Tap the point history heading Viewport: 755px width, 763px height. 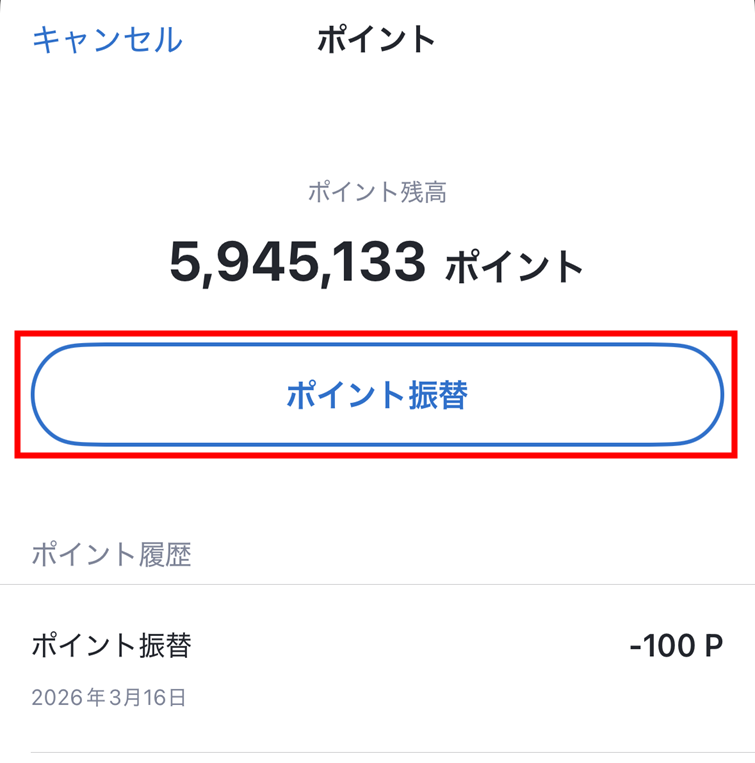tap(111, 554)
